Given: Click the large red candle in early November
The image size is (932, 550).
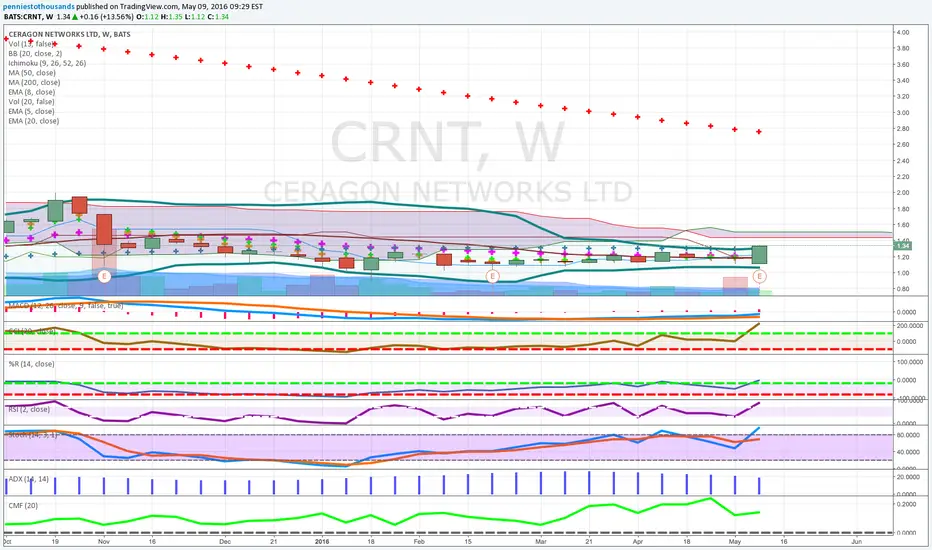Looking at the screenshot, I should pos(104,230).
